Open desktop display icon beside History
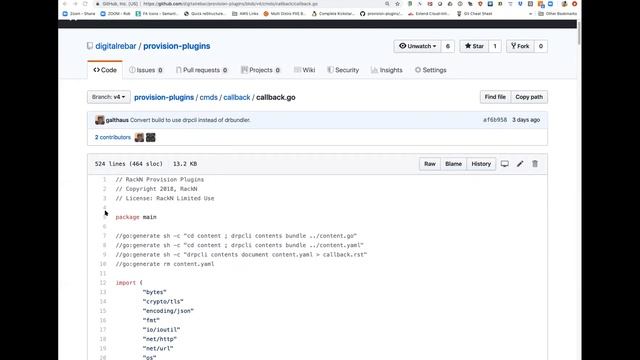640x360 pixels. [504, 164]
